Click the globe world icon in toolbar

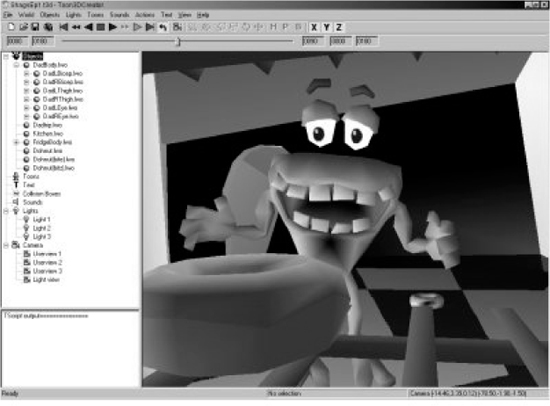[48, 27]
